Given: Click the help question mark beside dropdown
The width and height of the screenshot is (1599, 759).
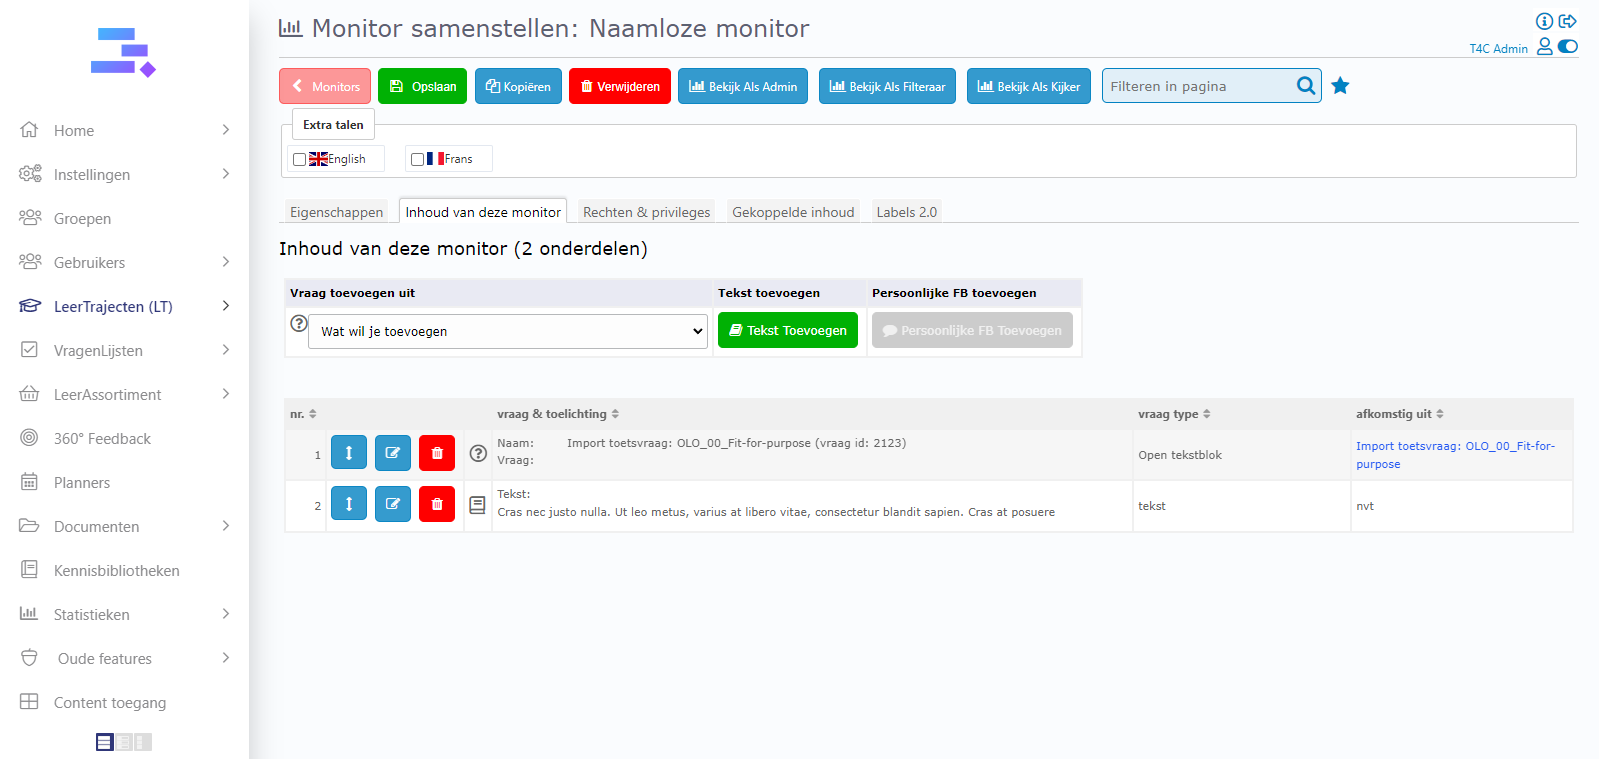Looking at the screenshot, I should 298,324.
